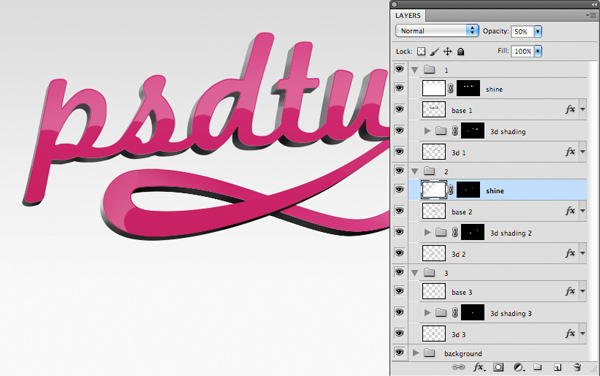The width and height of the screenshot is (600, 376).
Task: Select the 3d 3 layer
Action: (497, 334)
